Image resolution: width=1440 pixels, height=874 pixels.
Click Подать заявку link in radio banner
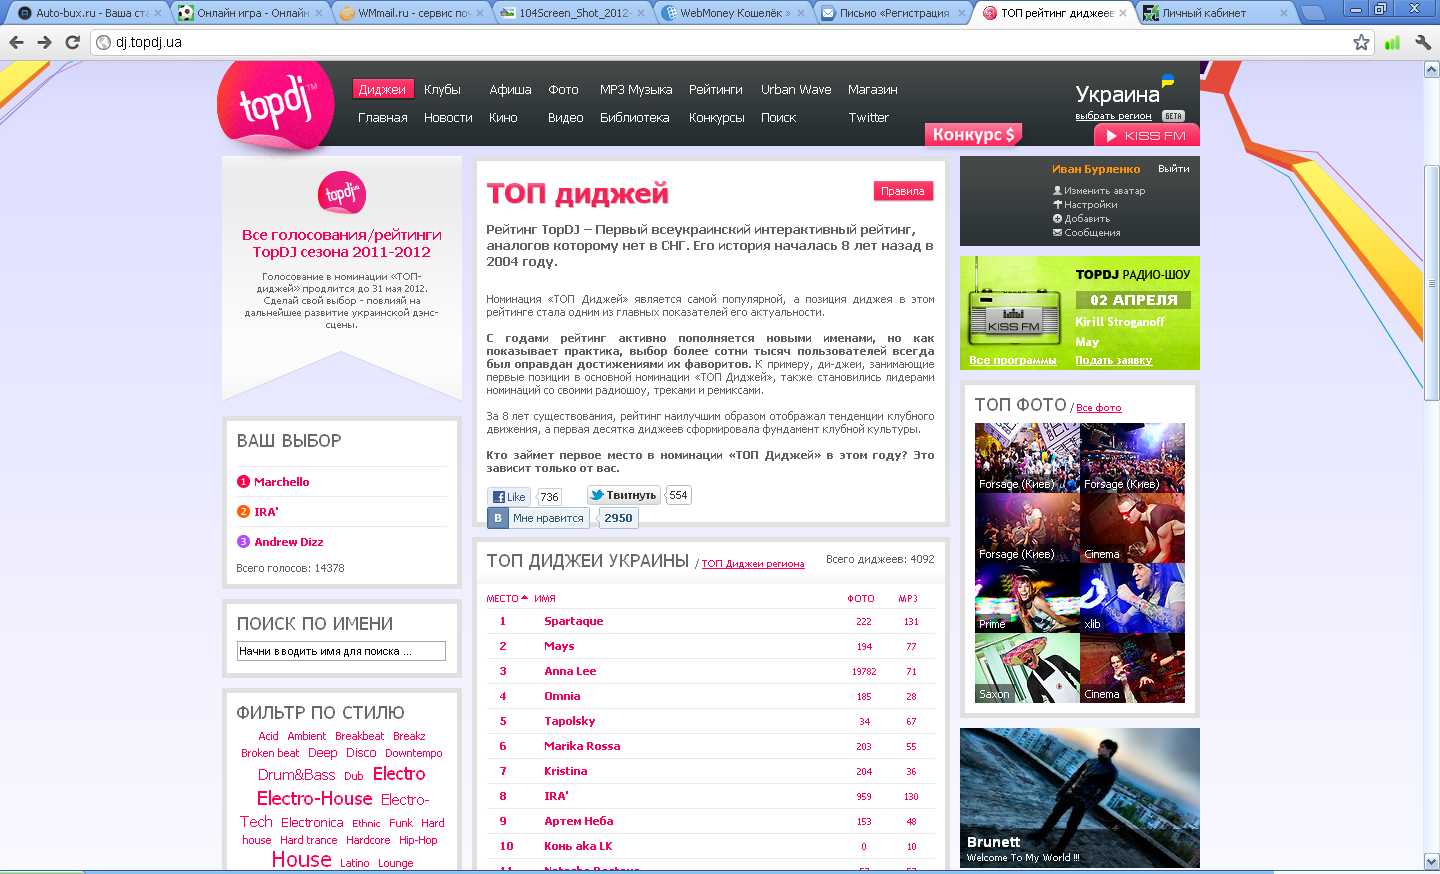click(1113, 360)
